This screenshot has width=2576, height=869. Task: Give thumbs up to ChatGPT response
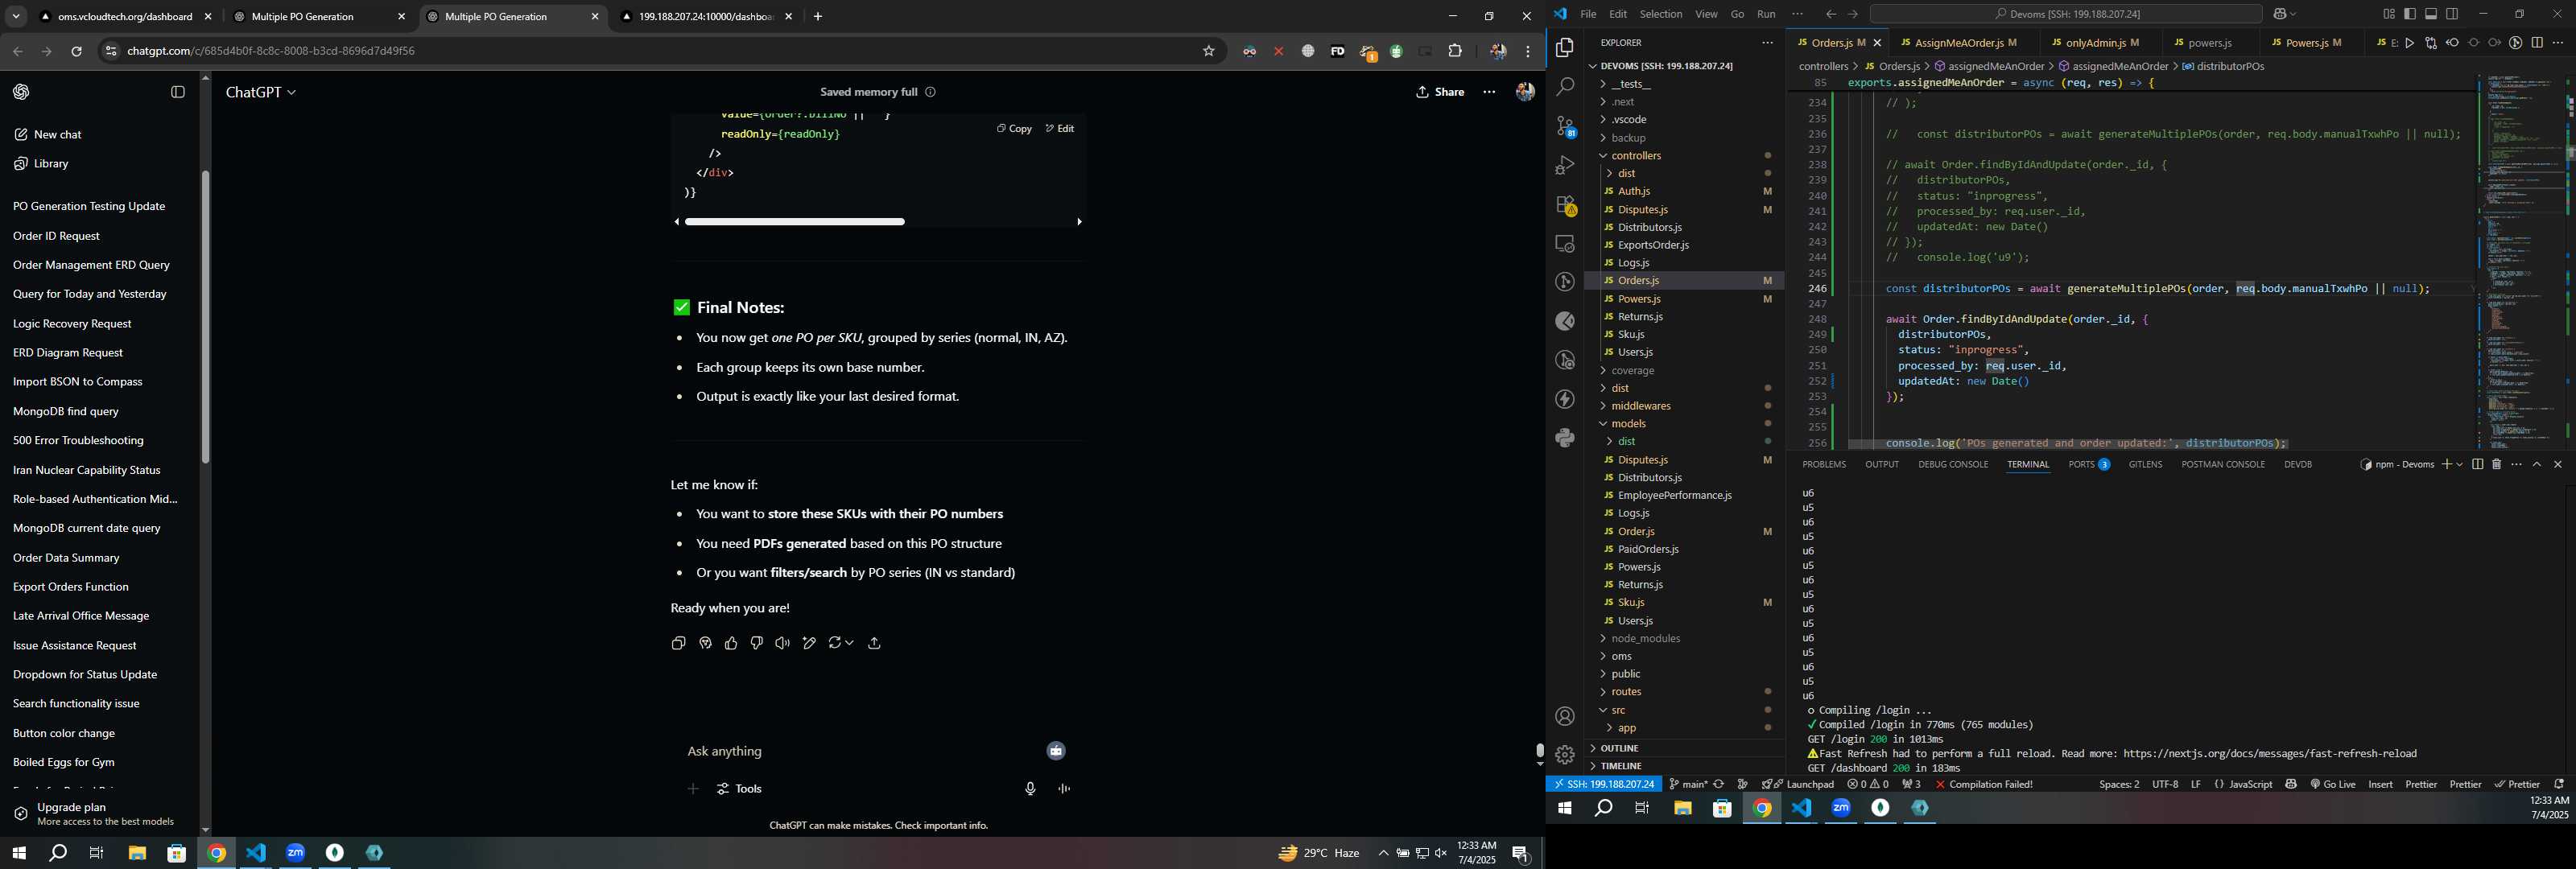point(731,643)
